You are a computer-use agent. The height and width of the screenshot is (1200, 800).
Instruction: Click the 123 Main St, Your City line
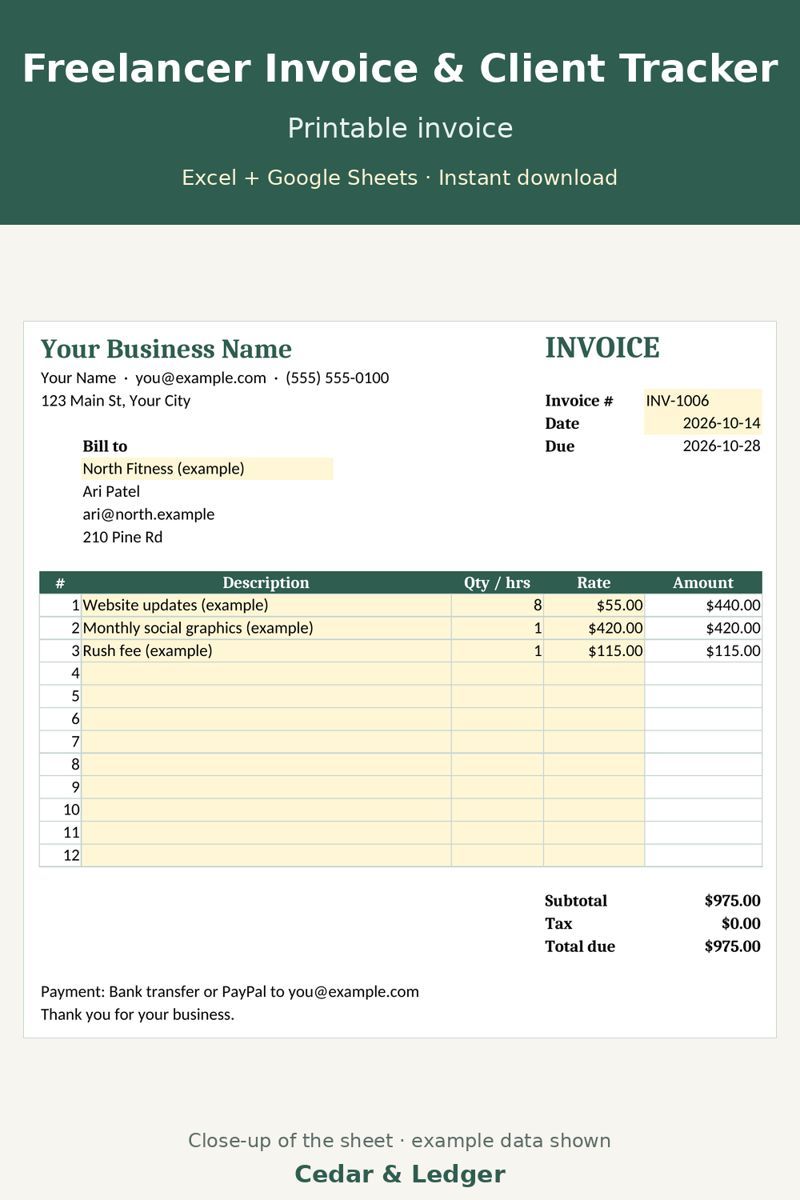pos(115,400)
